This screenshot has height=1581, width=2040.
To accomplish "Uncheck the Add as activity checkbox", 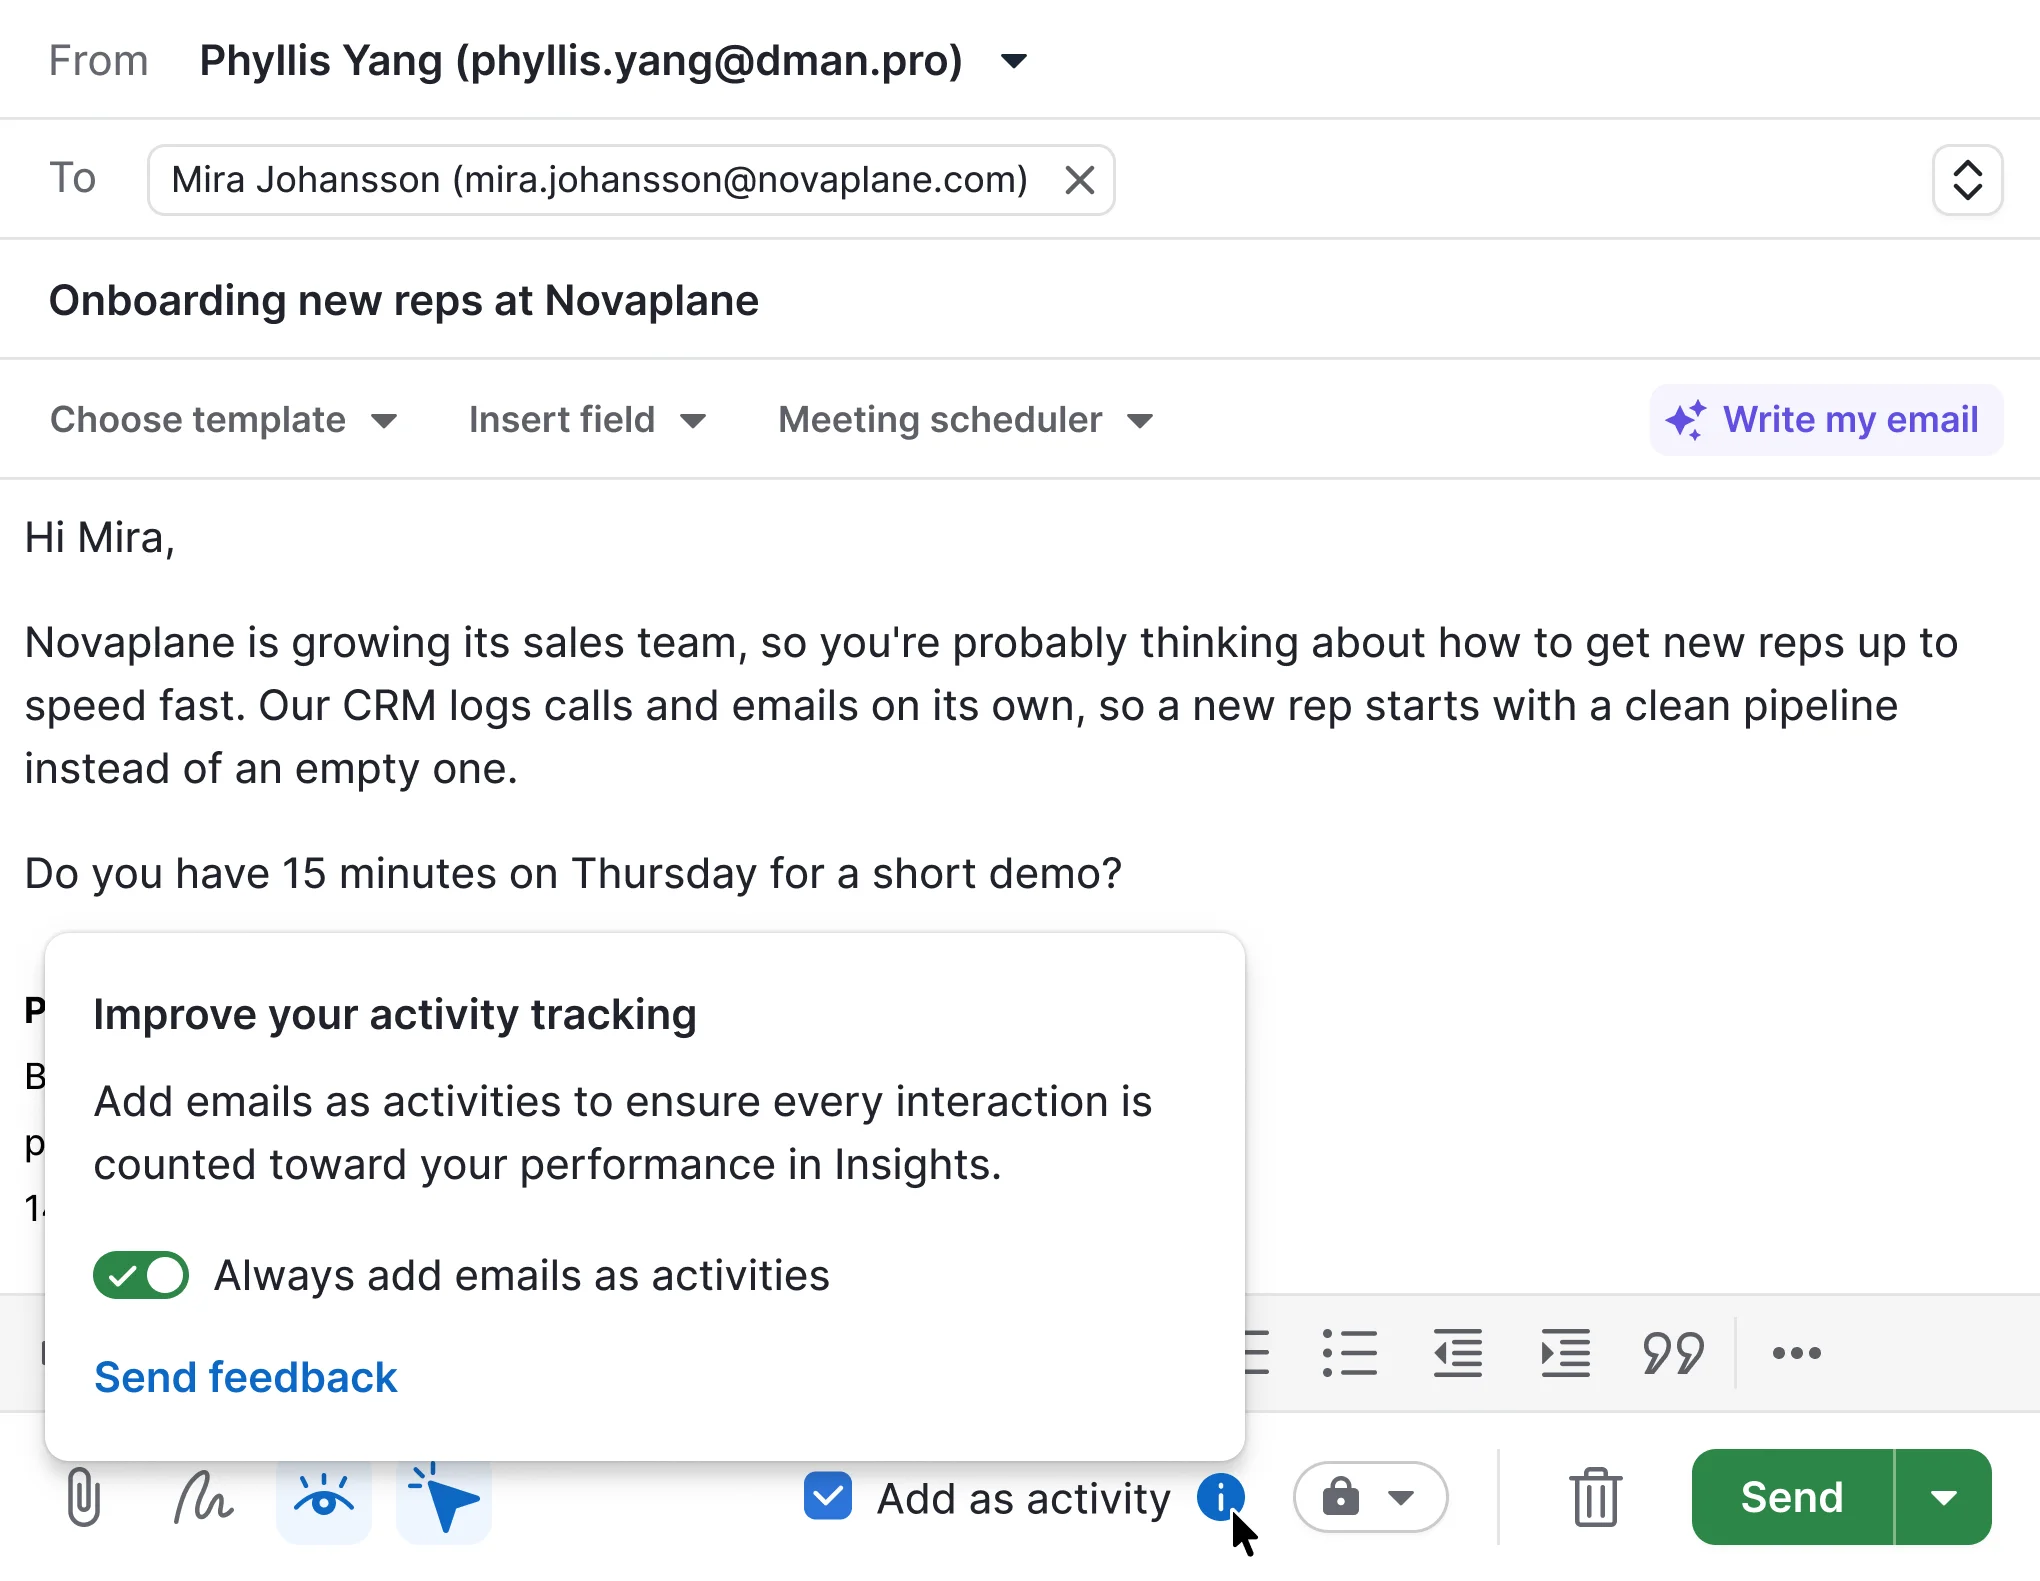I will (828, 1496).
